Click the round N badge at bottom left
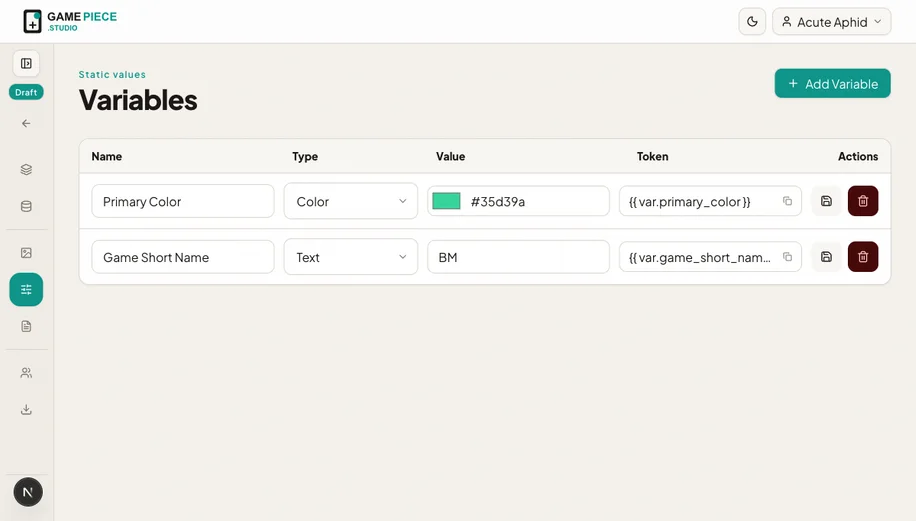The width and height of the screenshot is (916, 521). click(28, 492)
